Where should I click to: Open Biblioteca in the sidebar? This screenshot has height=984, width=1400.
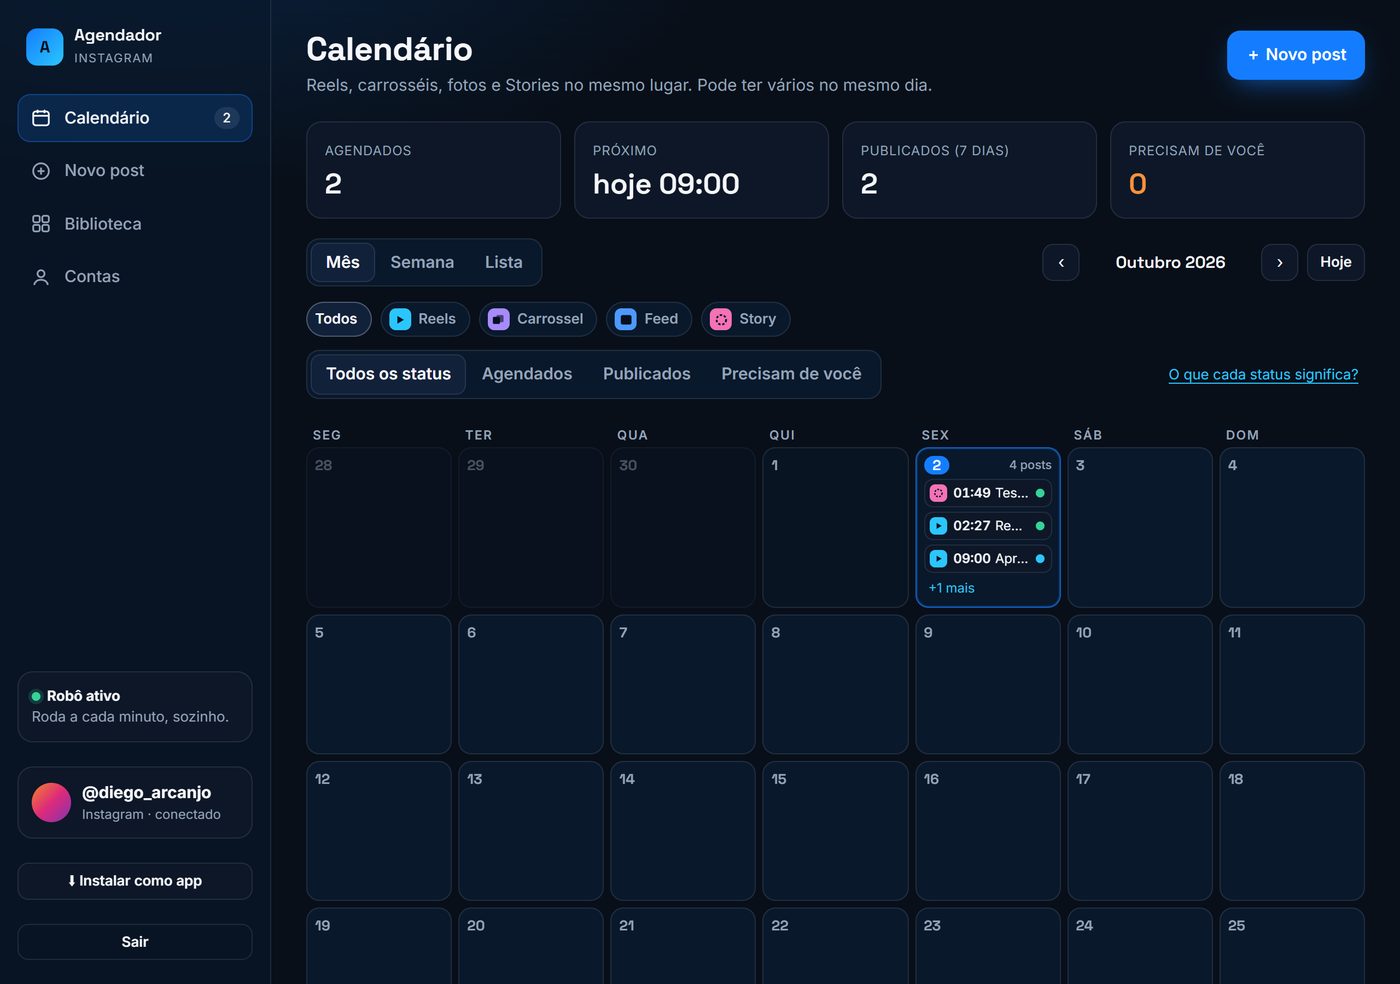pos(135,224)
